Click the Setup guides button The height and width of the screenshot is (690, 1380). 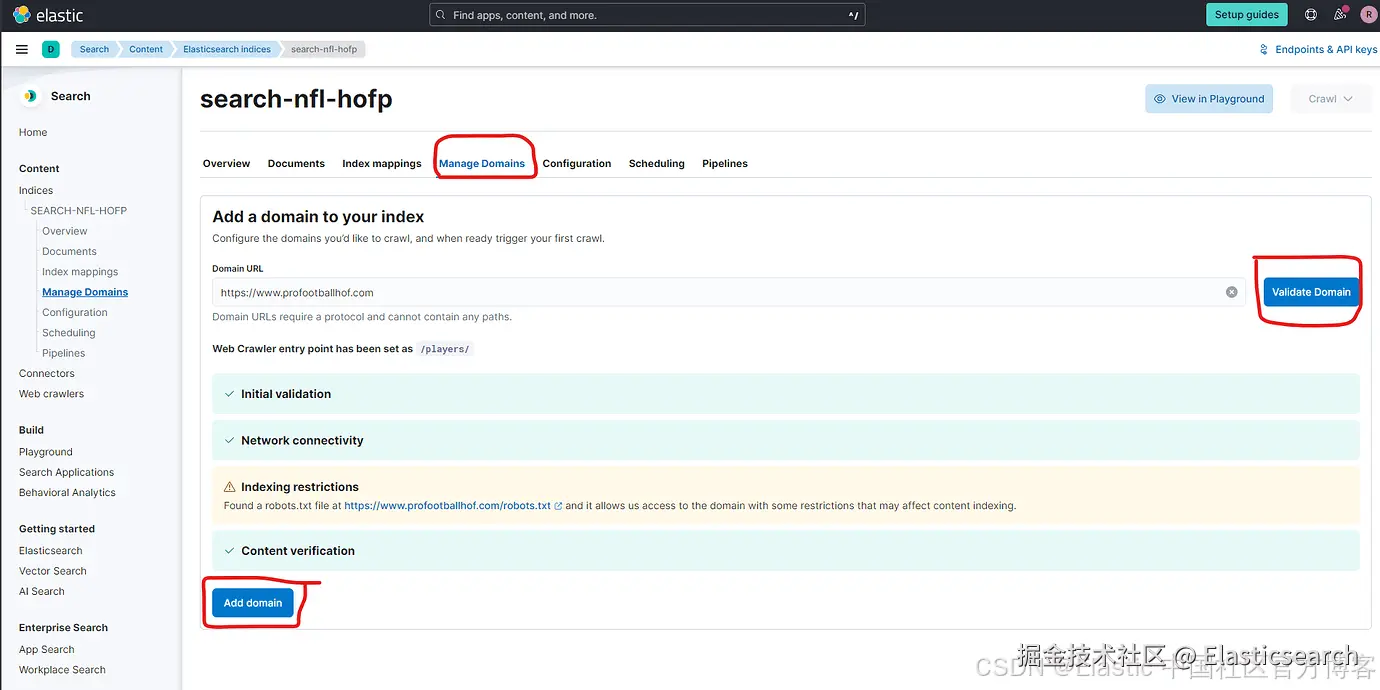1247,15
